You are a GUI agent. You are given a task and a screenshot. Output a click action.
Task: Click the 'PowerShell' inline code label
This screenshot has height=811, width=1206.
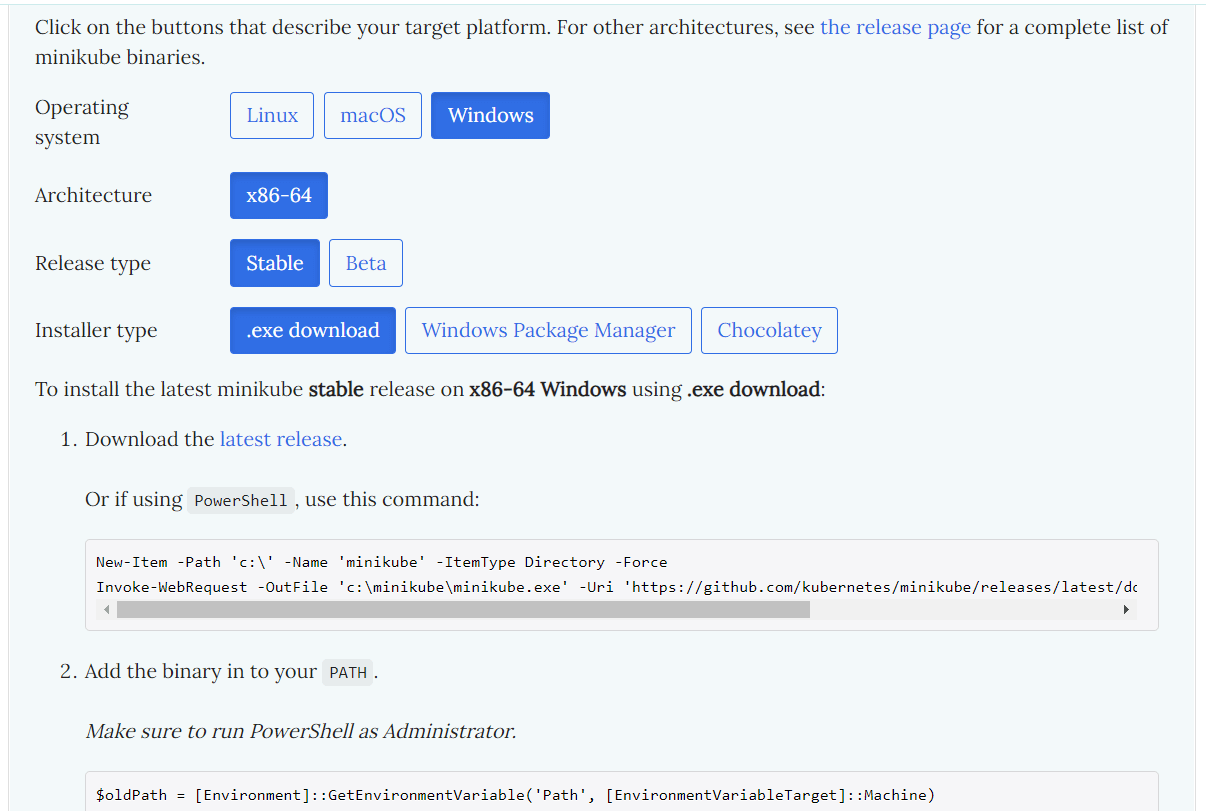click(241, 500)
